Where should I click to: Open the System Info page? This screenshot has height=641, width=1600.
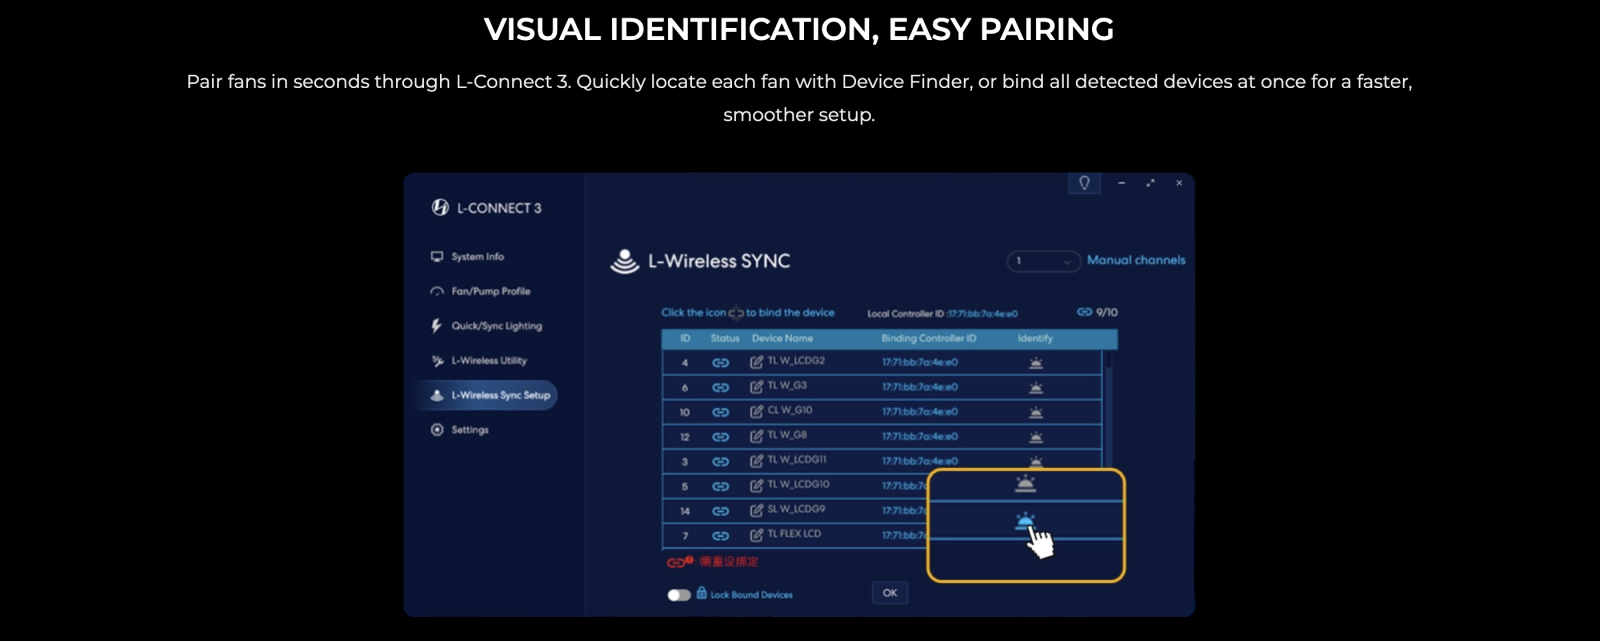tap(468, 257)
